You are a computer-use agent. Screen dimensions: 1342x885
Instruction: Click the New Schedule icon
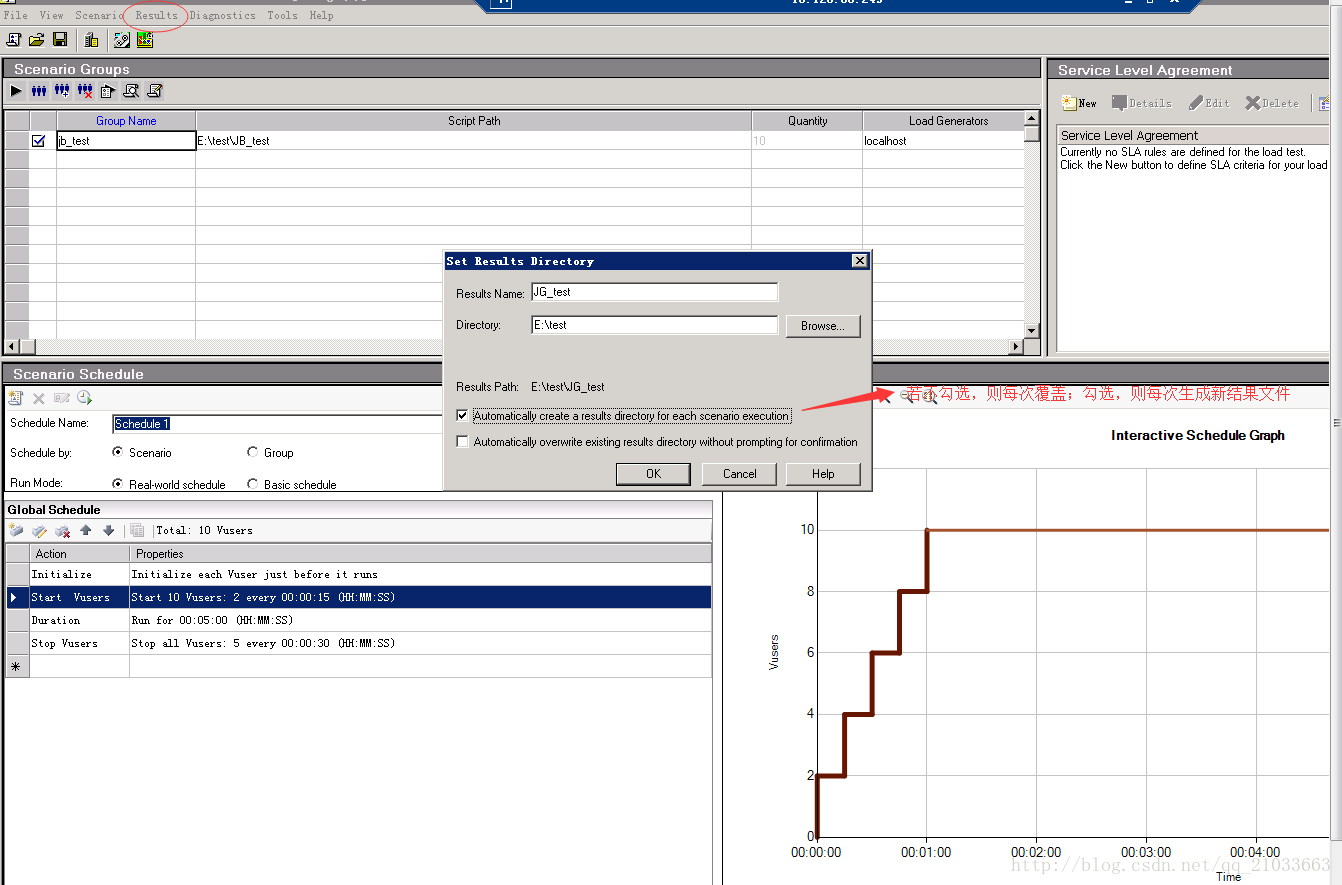point(16,398)
